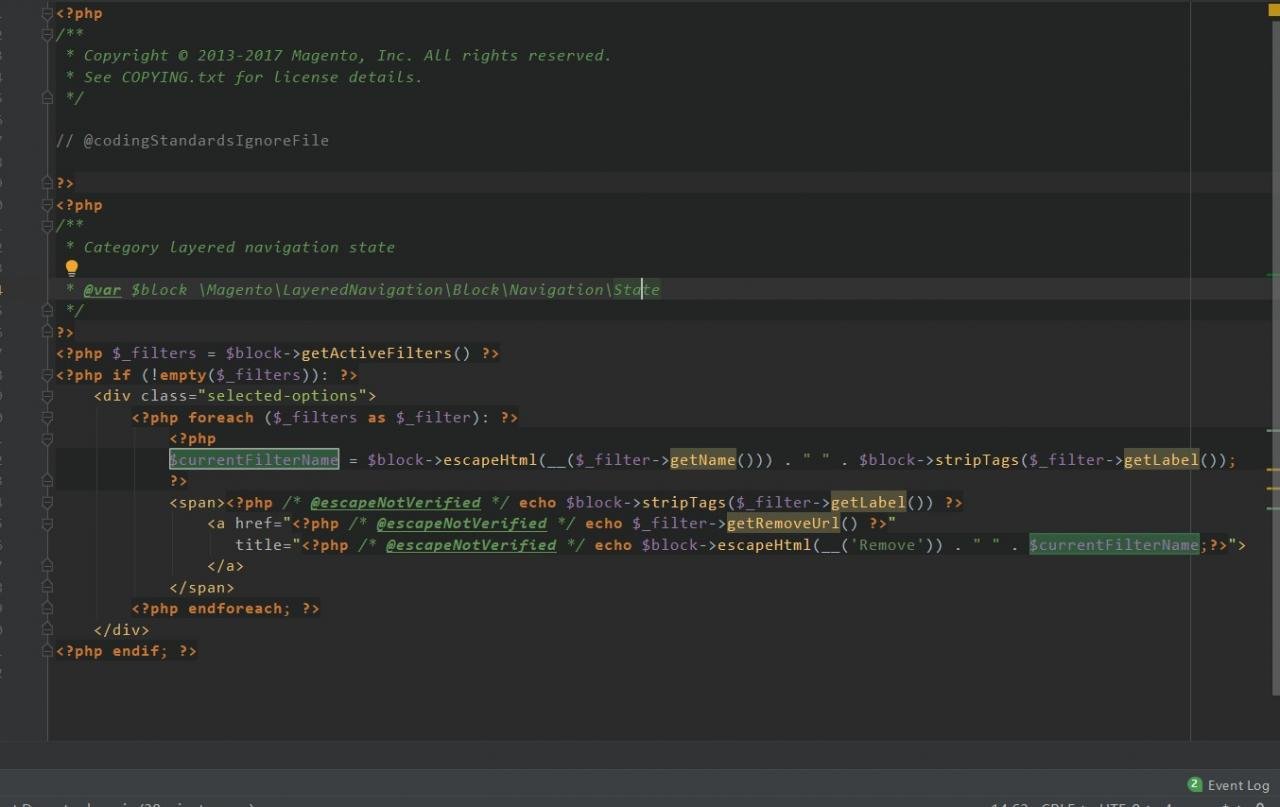Viewport: 1280px width, 807px height.
Task: Open the Event Log panel
Action: point(1238,786)
